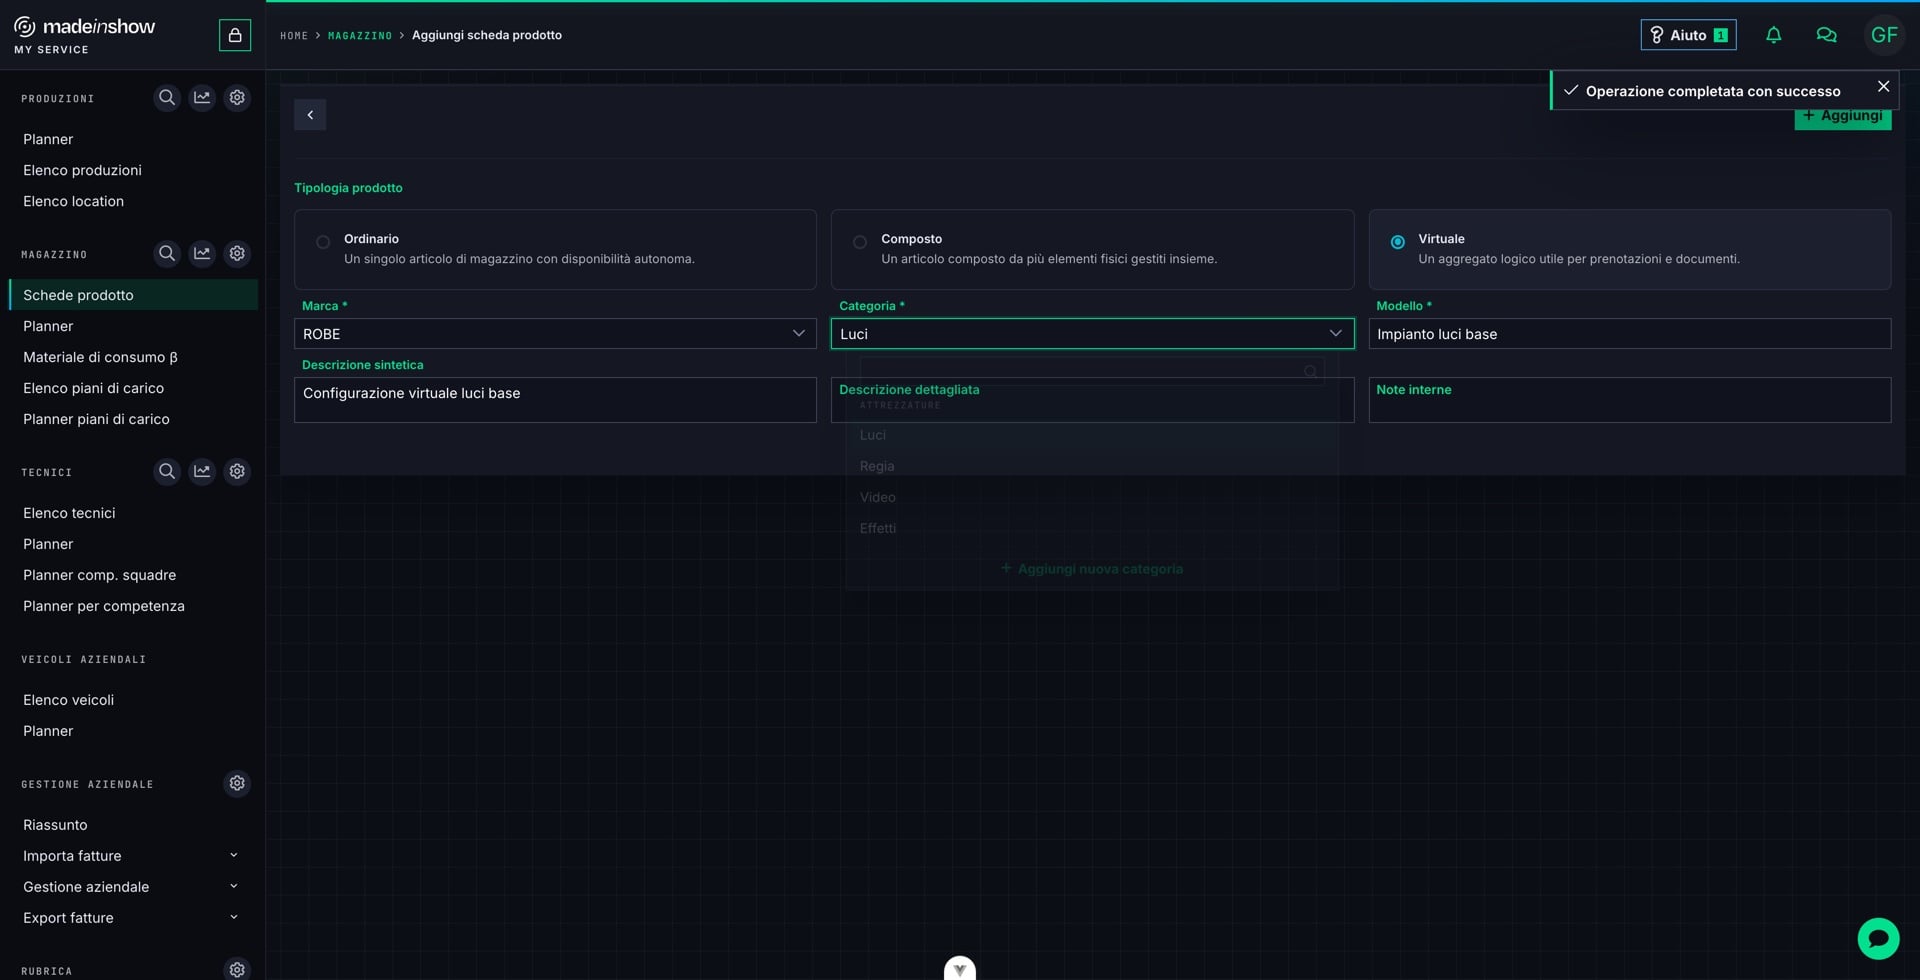Open Elenco produzioni in sidebar
The image size is (1920, 980).
82,170
